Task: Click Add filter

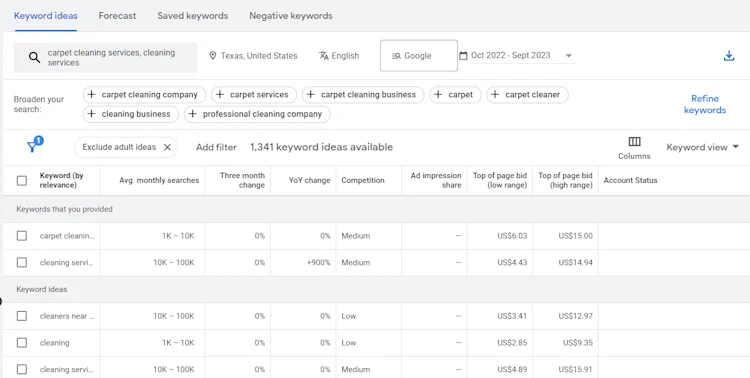Action: pyautogui.click(x=216, y=147)
